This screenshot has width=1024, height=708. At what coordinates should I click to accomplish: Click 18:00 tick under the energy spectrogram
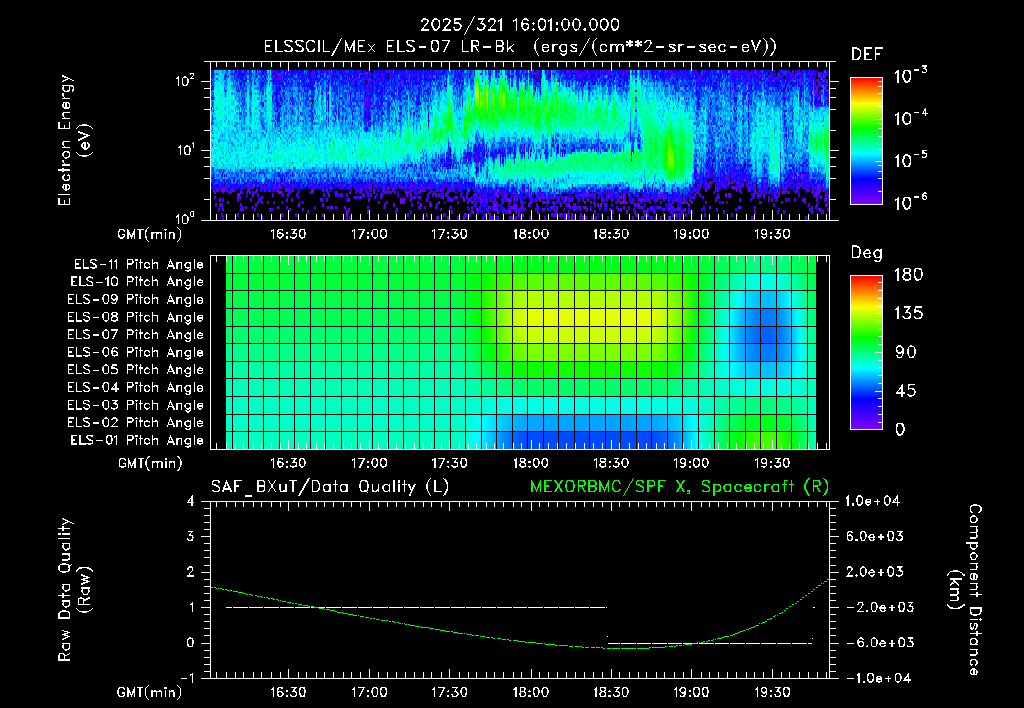[530, 234]
